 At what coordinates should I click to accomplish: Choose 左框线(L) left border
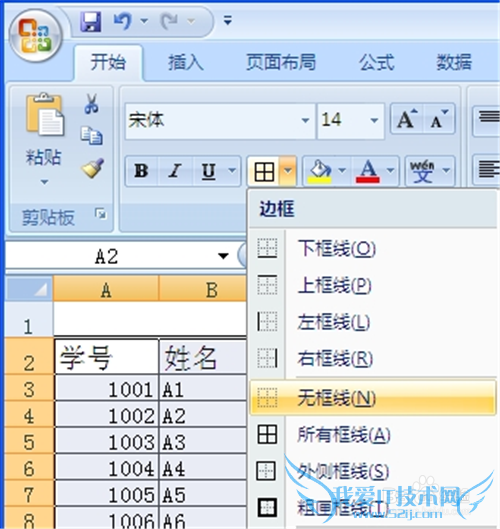(372, 322)
